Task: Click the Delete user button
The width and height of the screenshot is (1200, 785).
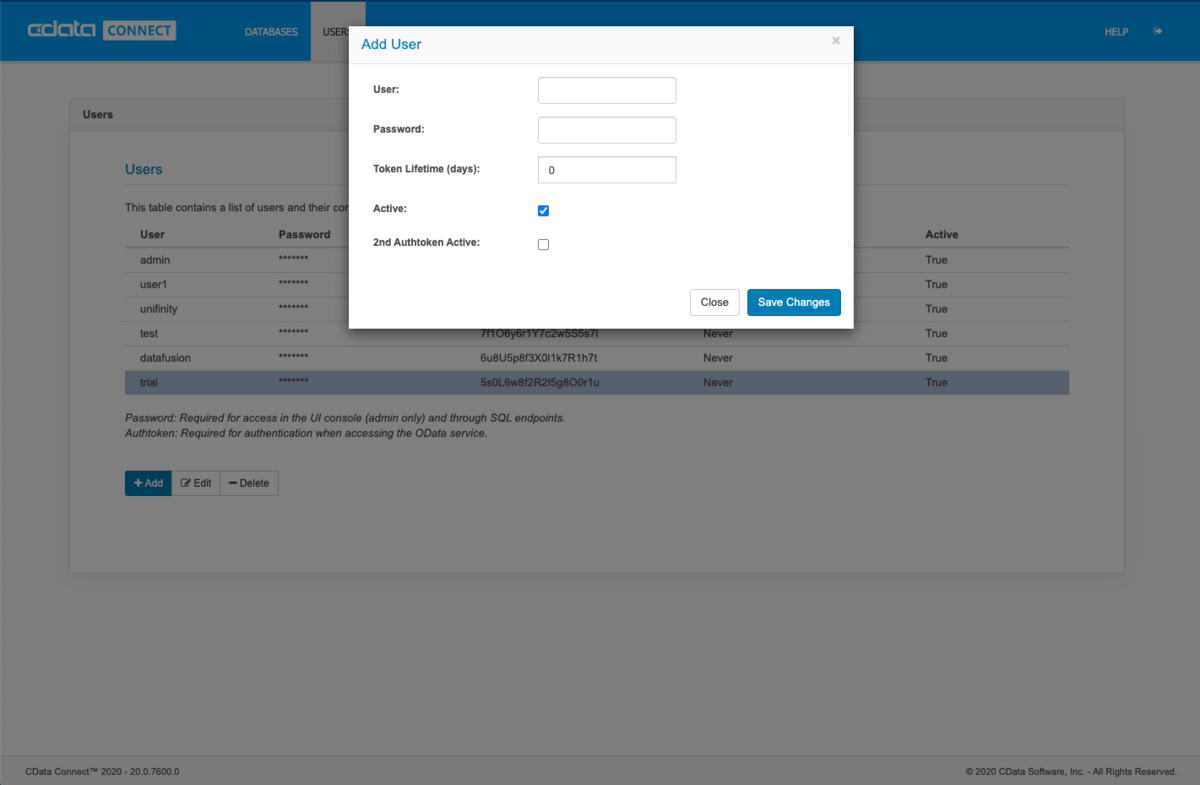Action: [249, 483]
